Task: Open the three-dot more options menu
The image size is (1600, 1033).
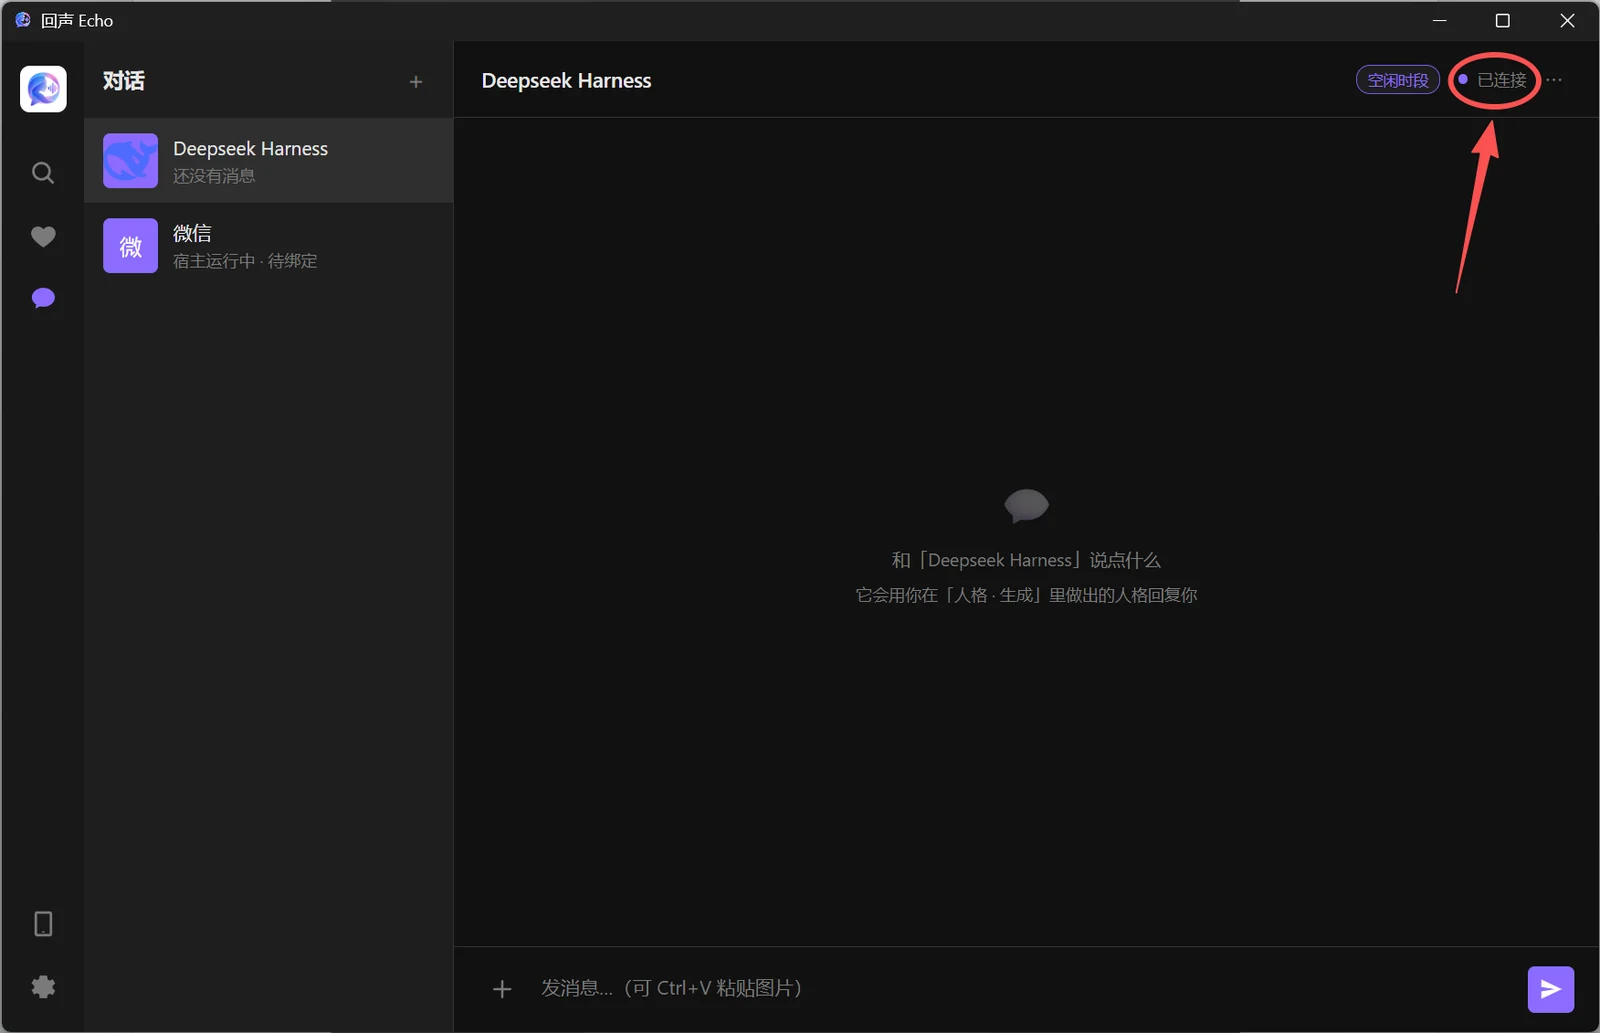Action: [x=1554, y=80]
